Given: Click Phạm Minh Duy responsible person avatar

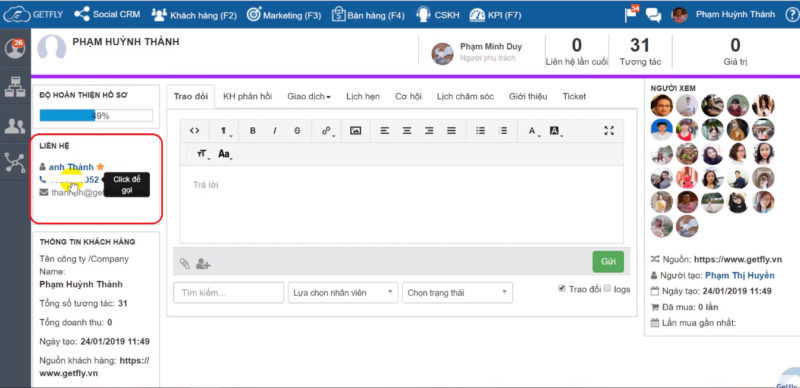Looking at the screenshot, I should pyautogui.click(x=442, y=53).
